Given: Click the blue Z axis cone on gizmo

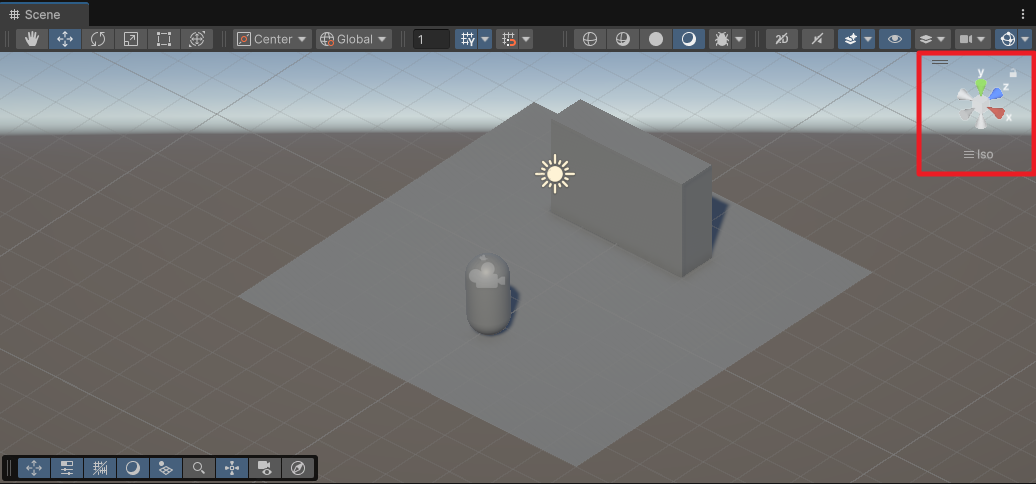Looking at the screenshot, I should [996, 94].
